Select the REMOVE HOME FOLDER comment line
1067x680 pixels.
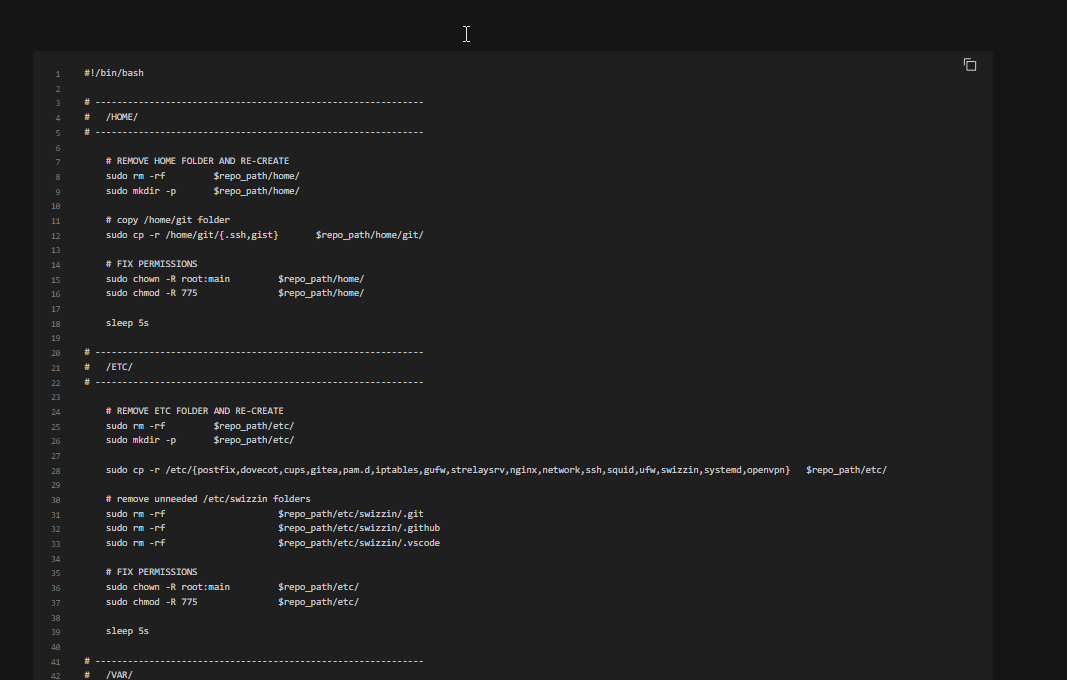pyautogui.click(x=197, y=160)
